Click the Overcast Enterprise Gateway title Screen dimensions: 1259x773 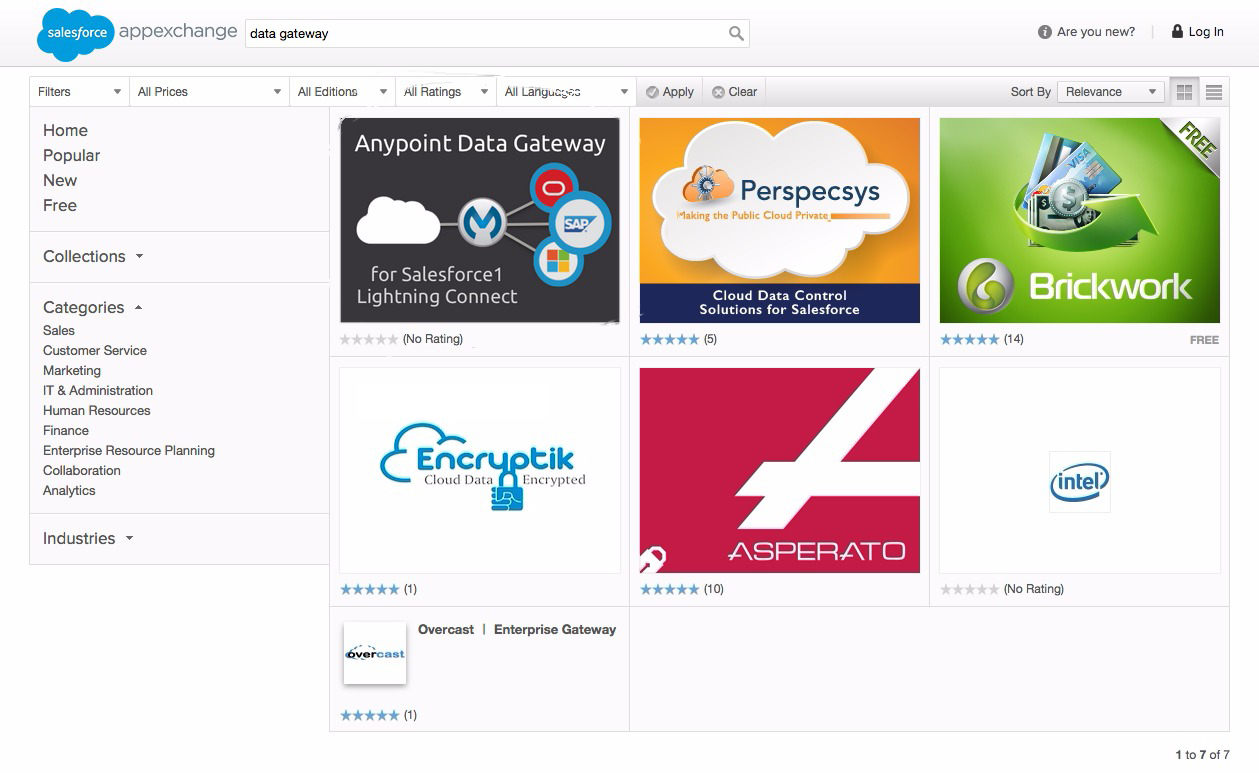pyautogui.click(x=517, y=629)
